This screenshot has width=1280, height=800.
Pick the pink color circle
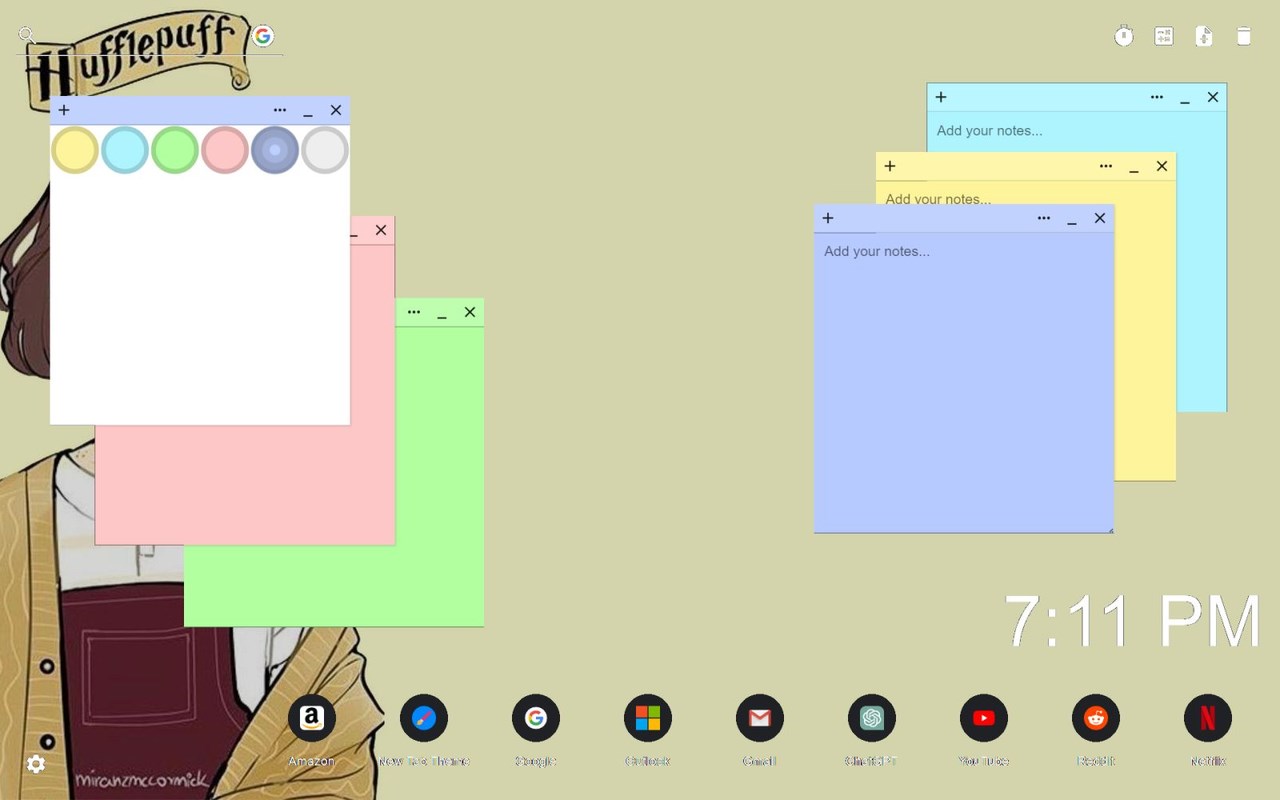225,150
